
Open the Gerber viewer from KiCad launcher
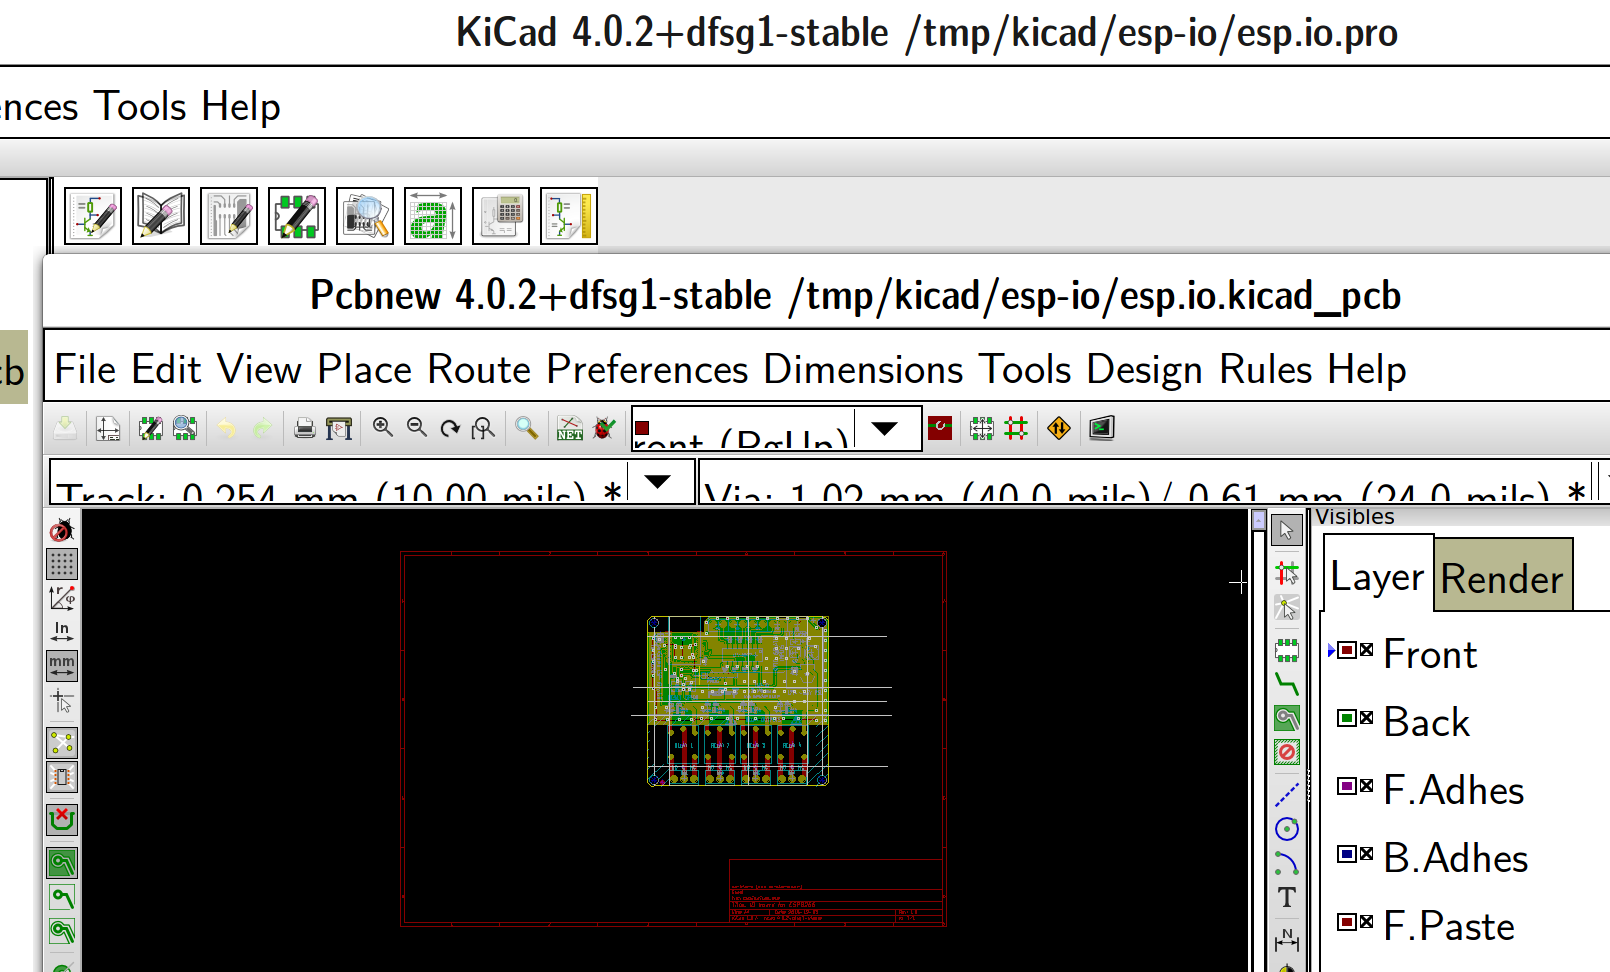tap(365, 216)
